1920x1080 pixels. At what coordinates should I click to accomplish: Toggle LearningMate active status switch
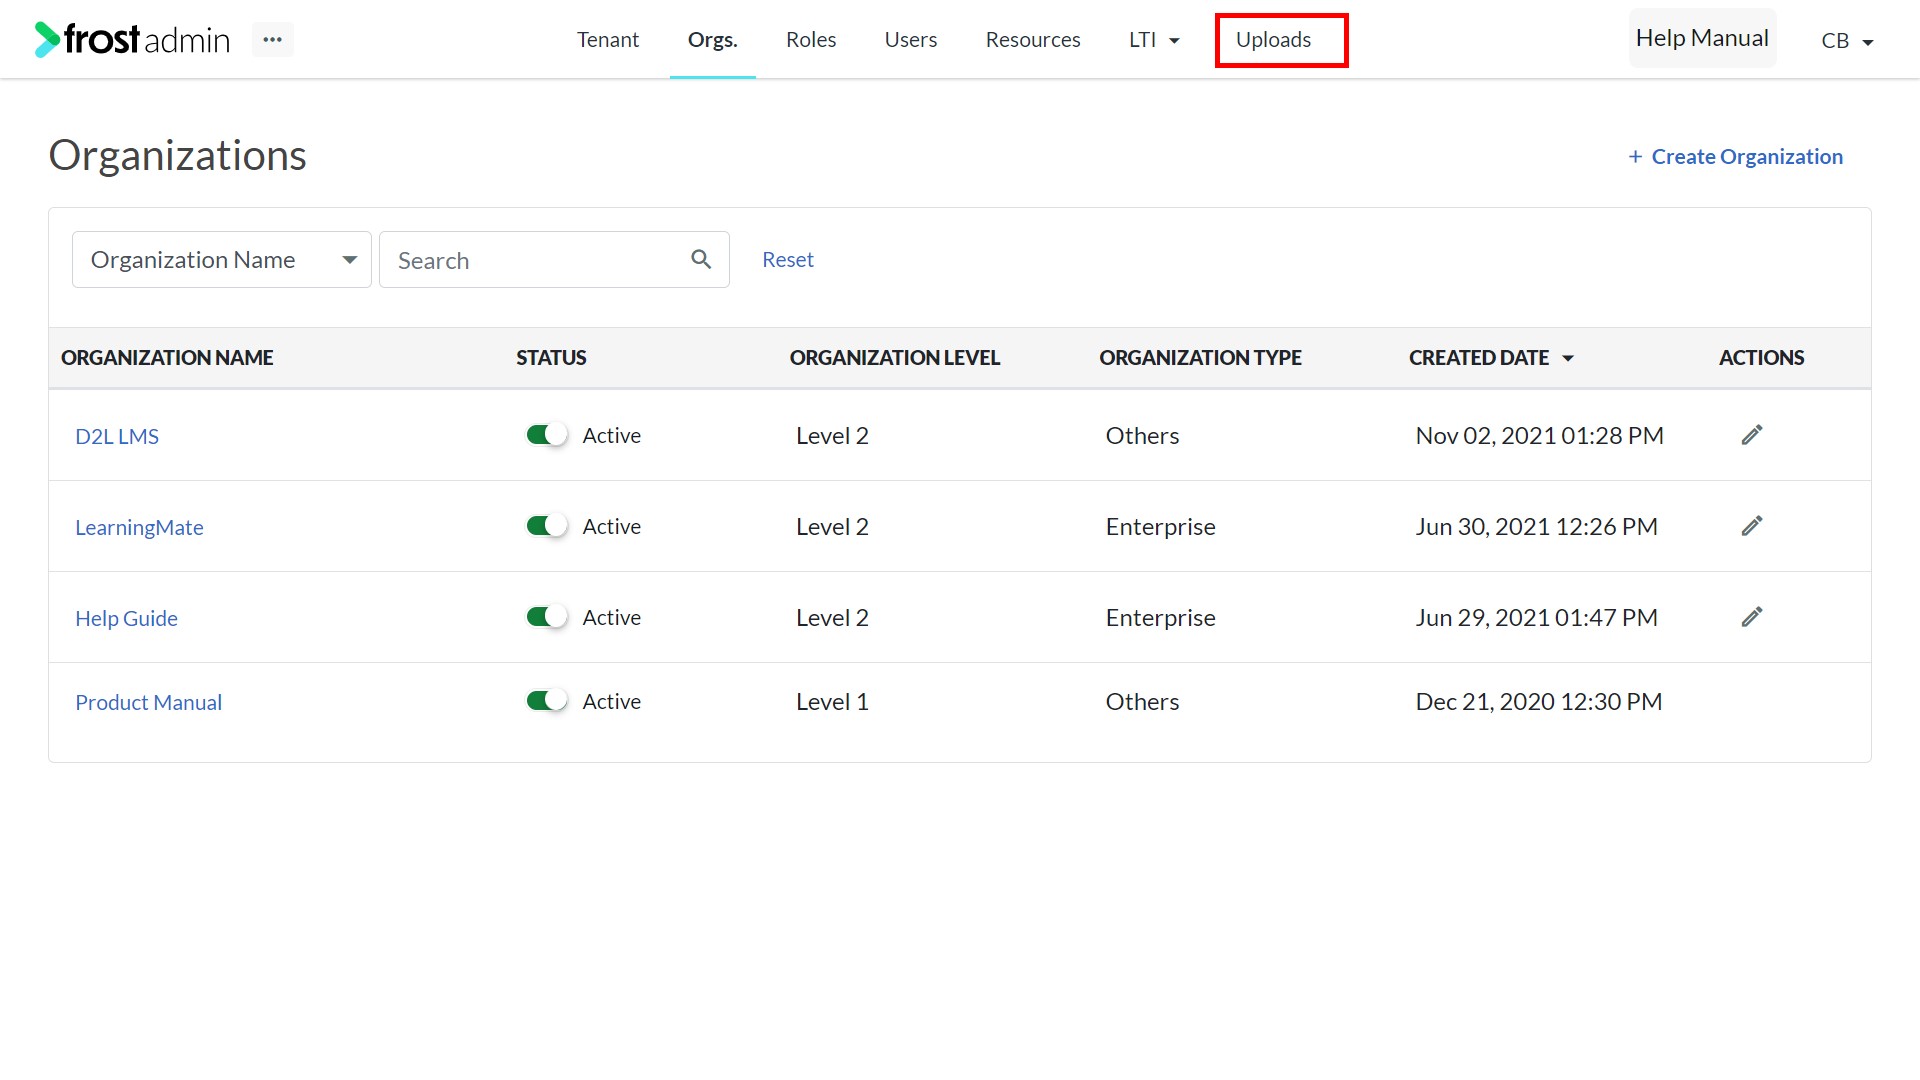click(x=547, y=526)
